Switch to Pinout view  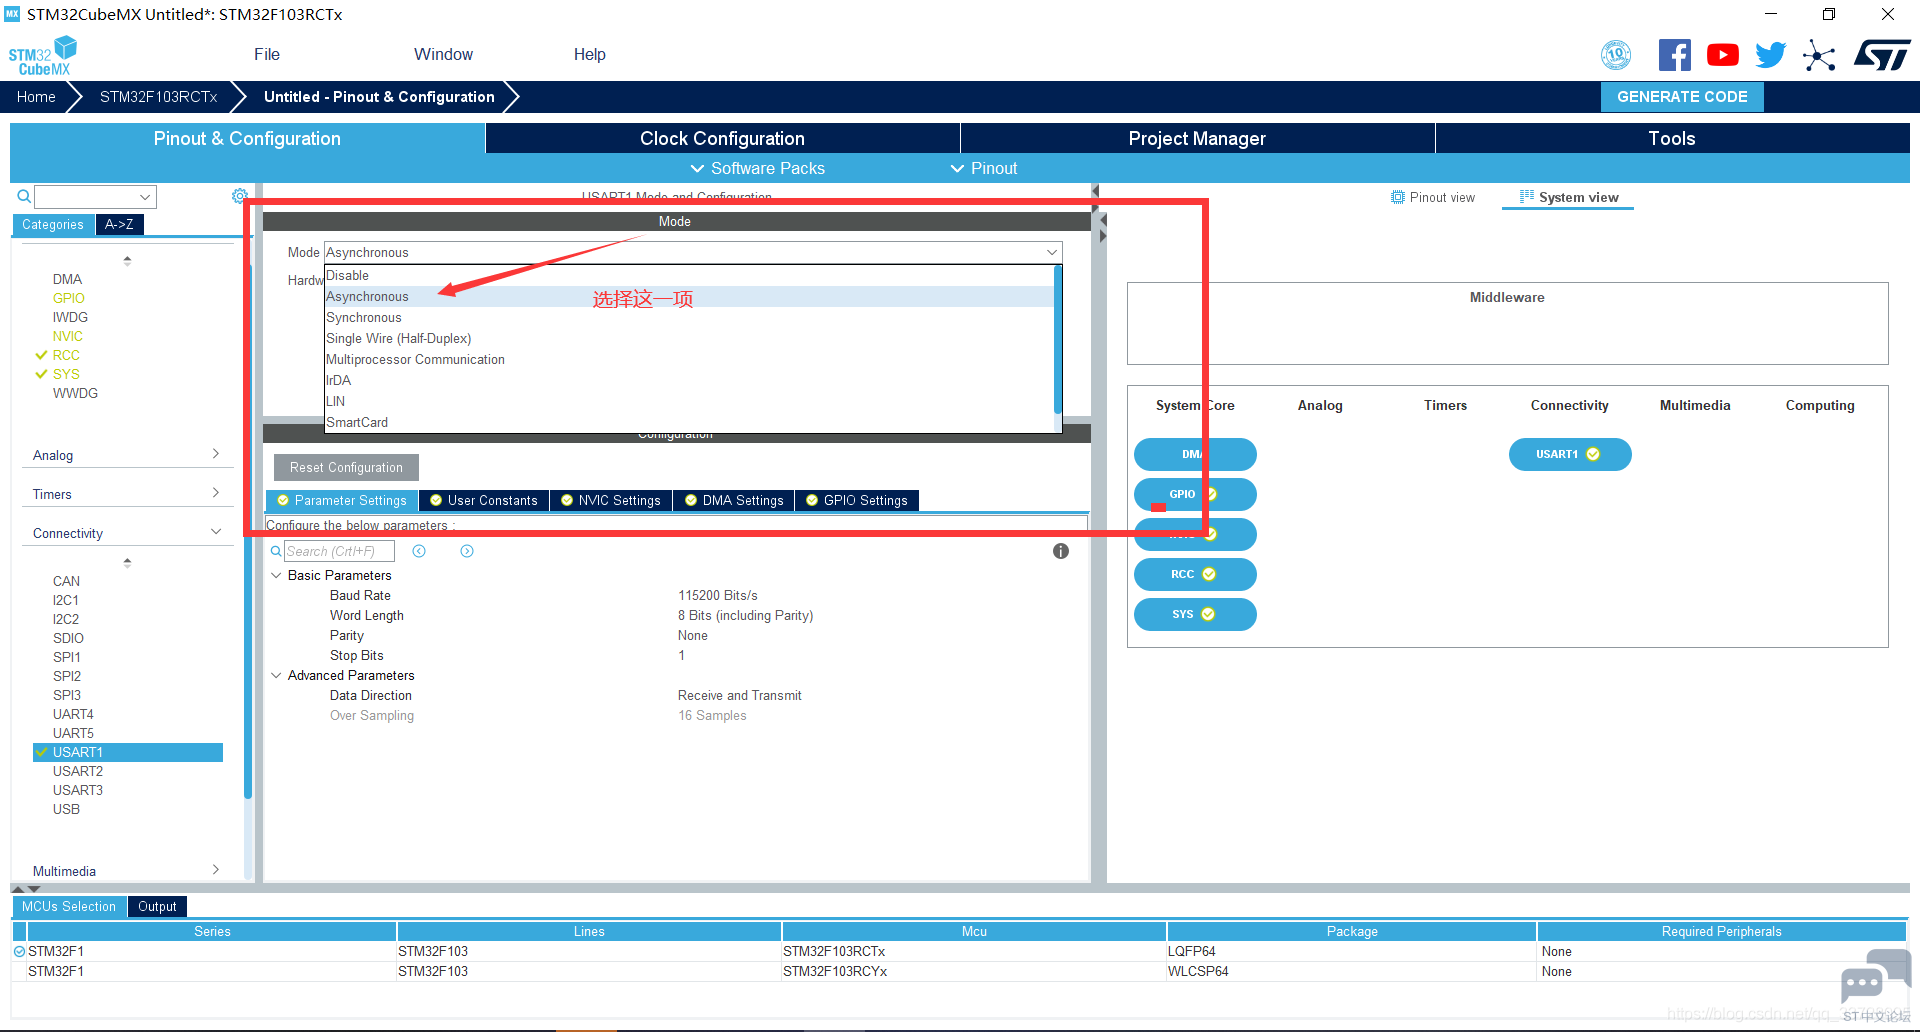point(1433,197)
